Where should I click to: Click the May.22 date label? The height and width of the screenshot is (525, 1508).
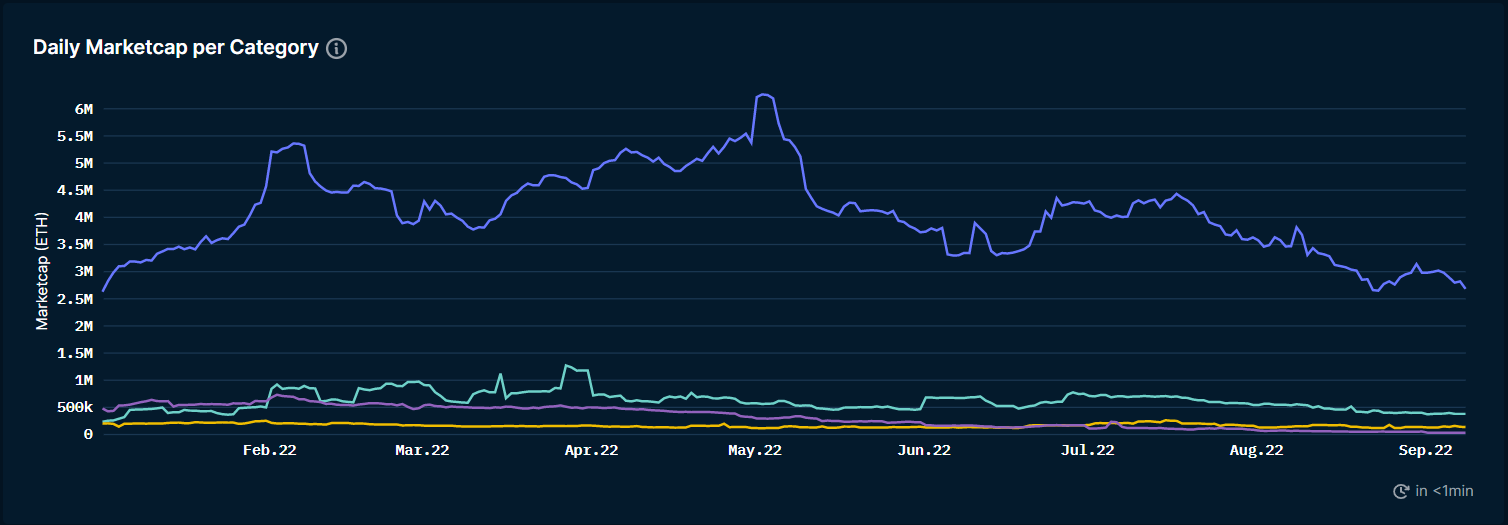(754, 451)
